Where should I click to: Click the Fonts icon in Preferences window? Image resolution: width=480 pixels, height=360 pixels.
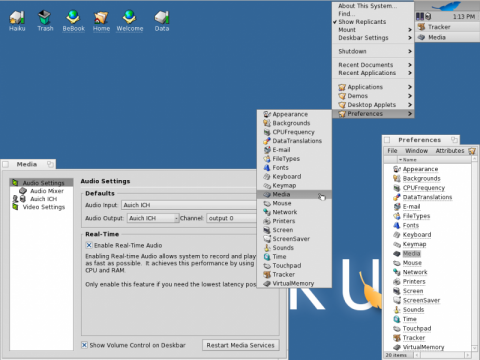(x=397, y=225)
